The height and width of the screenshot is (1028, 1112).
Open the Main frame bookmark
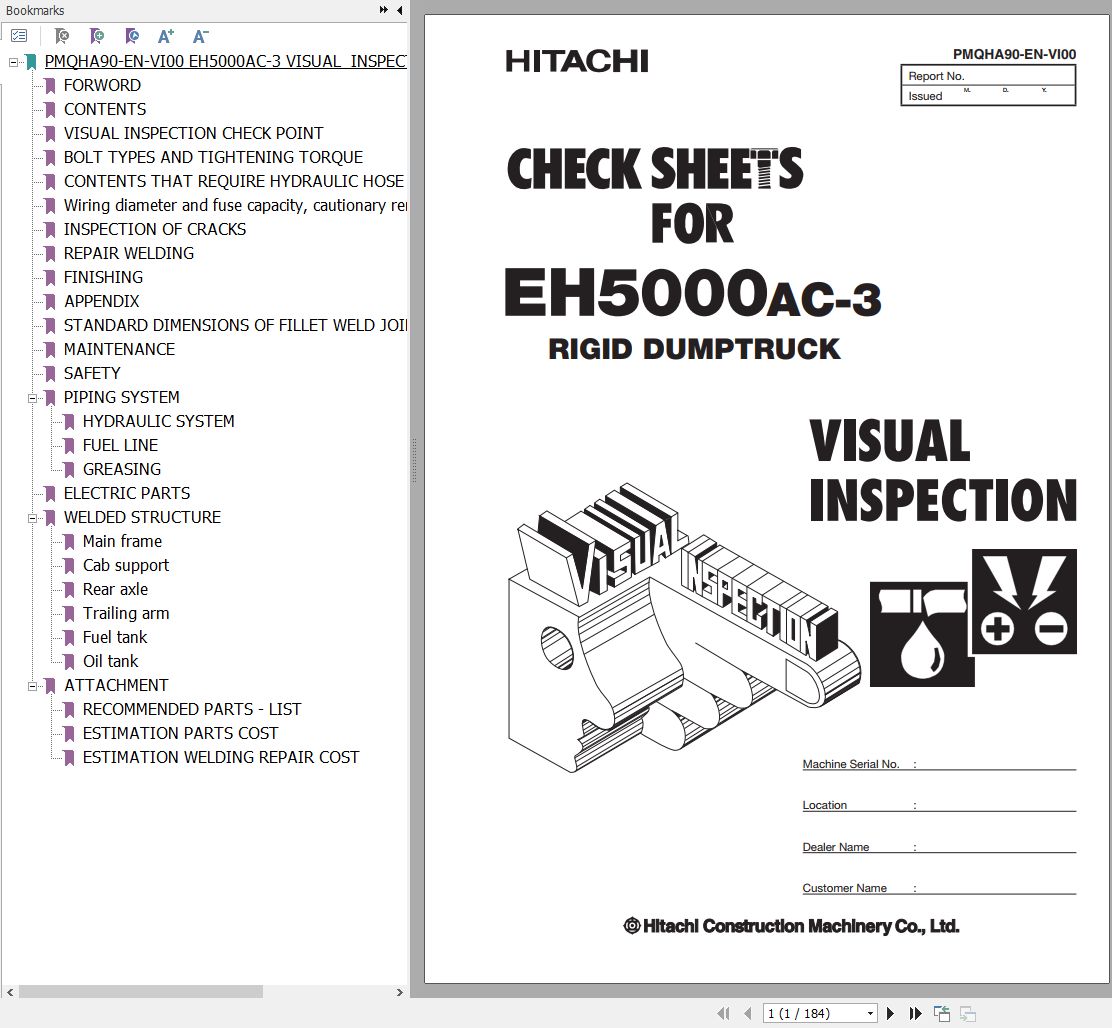pos(122,542)
